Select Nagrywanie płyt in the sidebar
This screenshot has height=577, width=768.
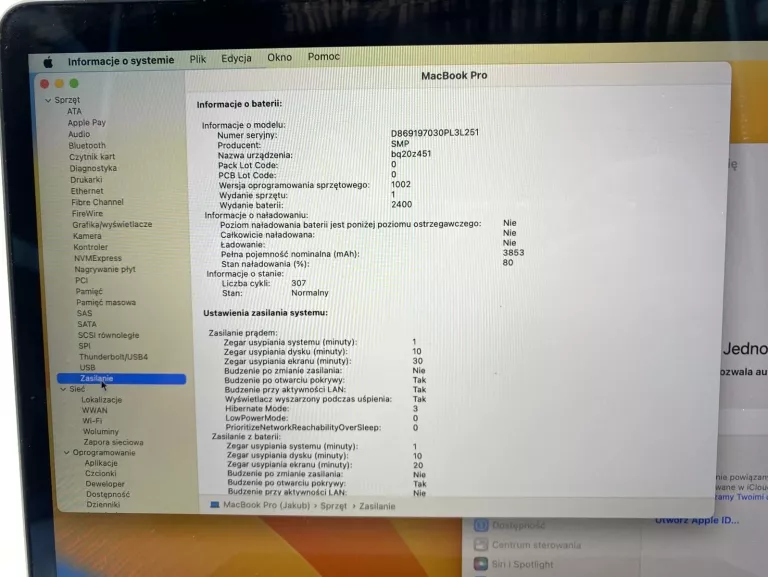pos(105,269)
